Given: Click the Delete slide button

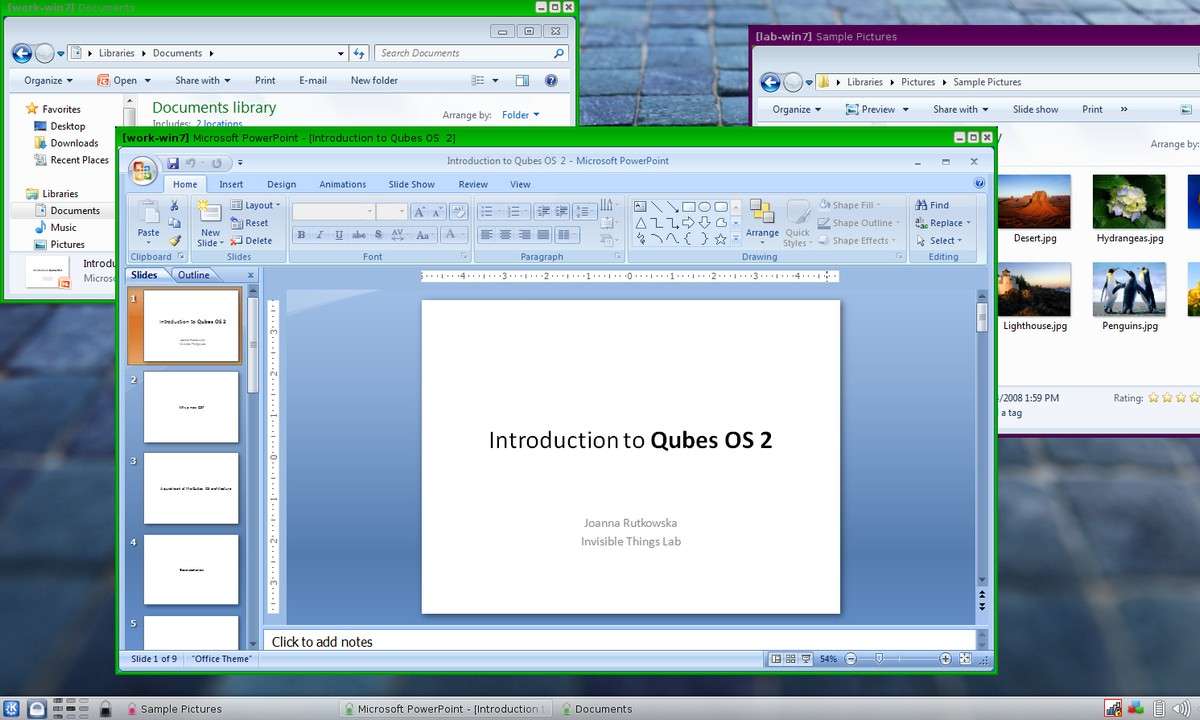Looking at the screenshot, I should (x=251, y=240).
